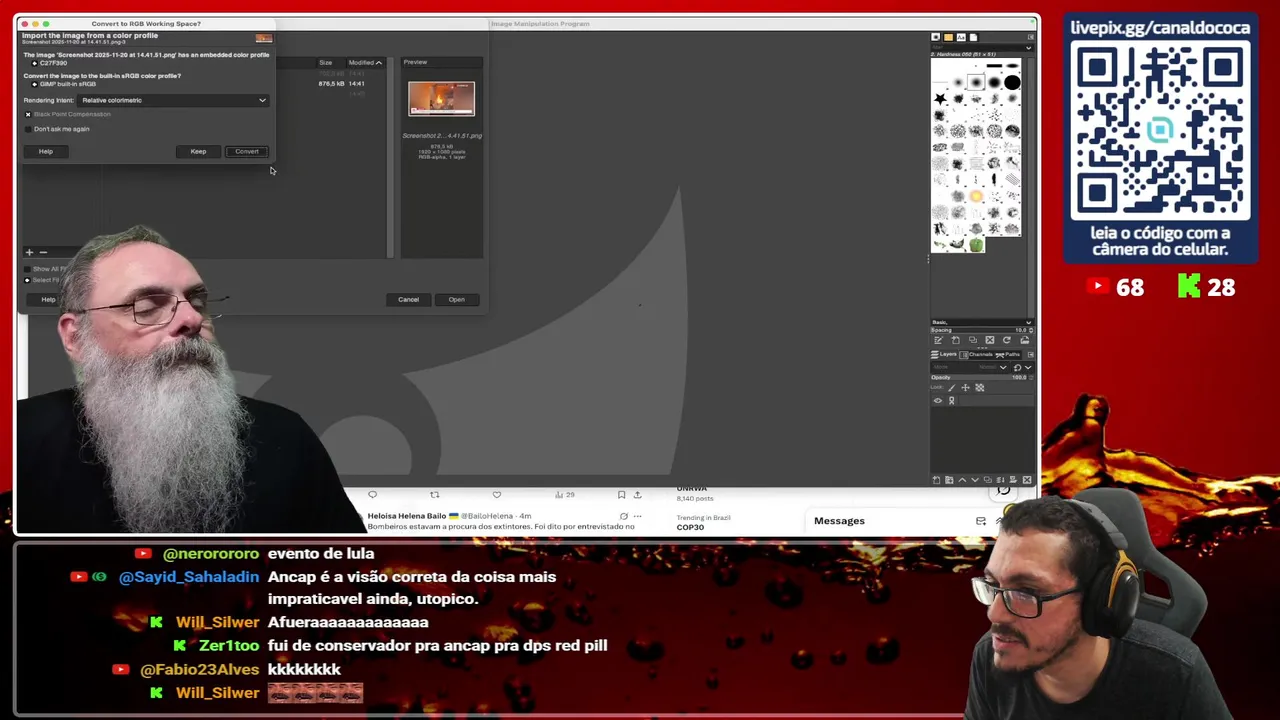Viewport: 1280px width, 720px height.
Task: Toggle Lock alpha channel icon
Action: [x=979, y=387]
